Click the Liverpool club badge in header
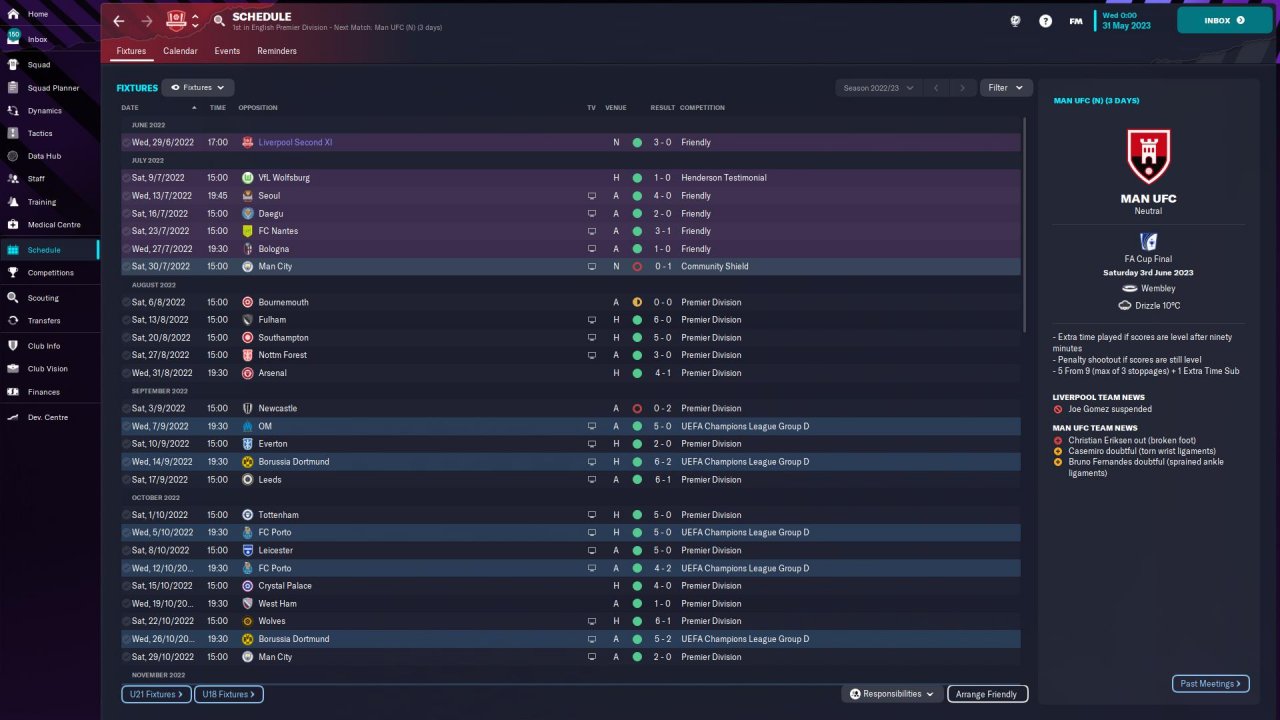The image size is (1280, 720). 176,20
